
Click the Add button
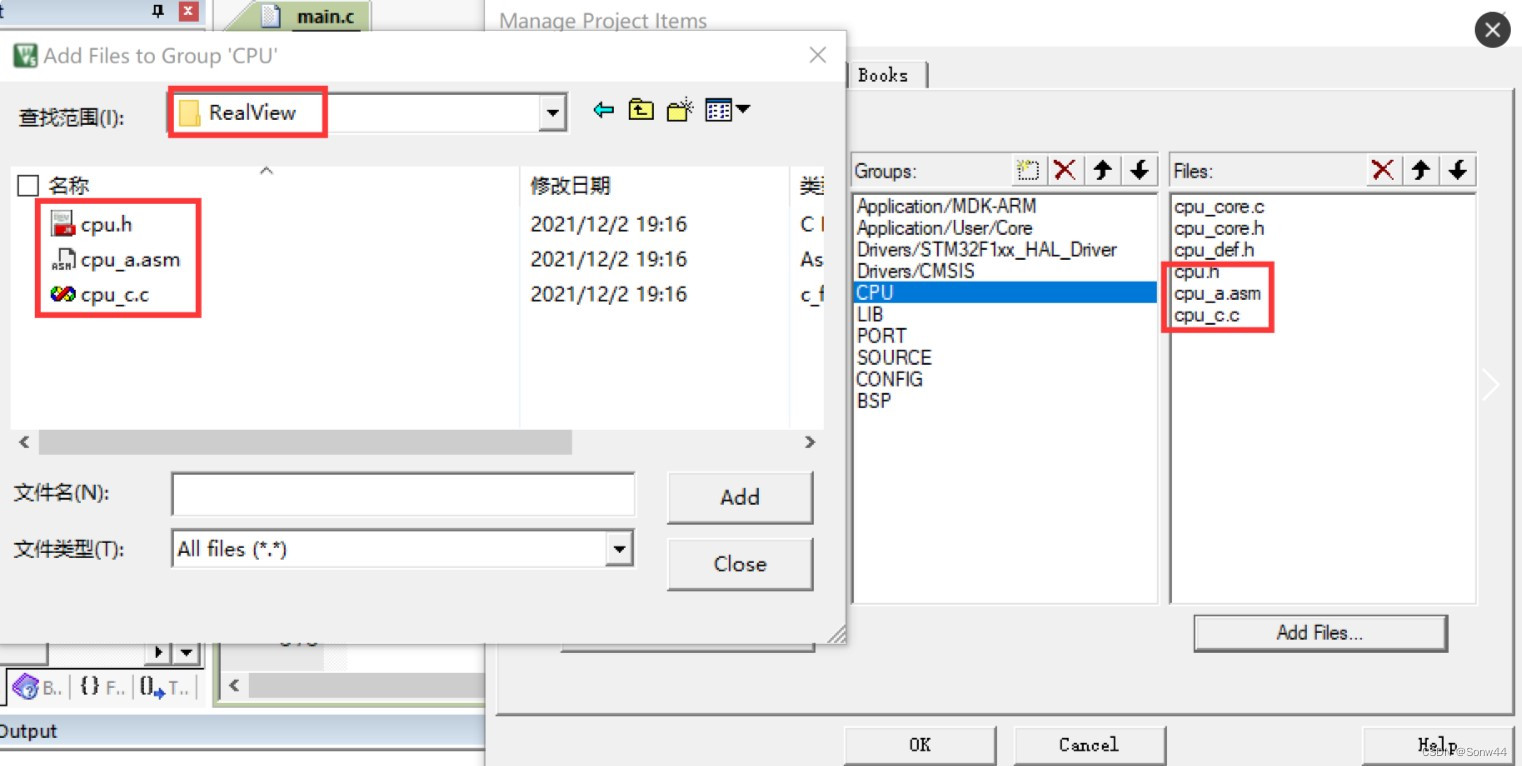click(x=740, y=497)
